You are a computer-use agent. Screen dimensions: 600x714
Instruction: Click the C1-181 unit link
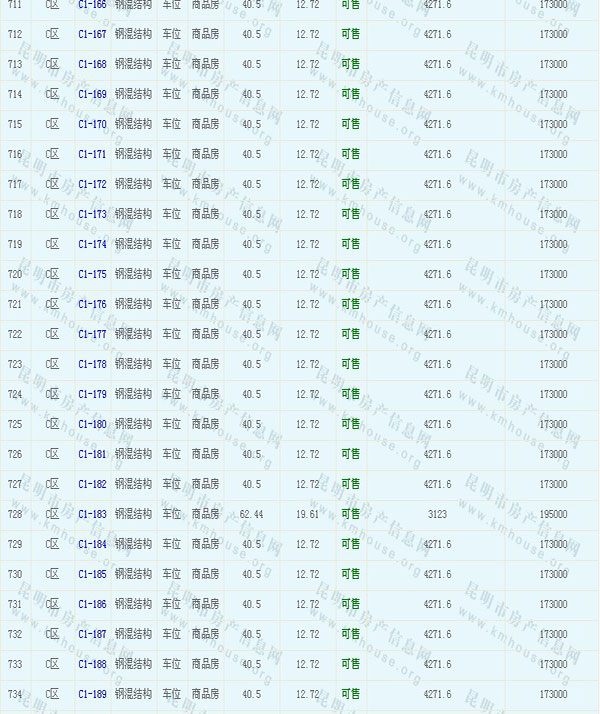point(92,454)
